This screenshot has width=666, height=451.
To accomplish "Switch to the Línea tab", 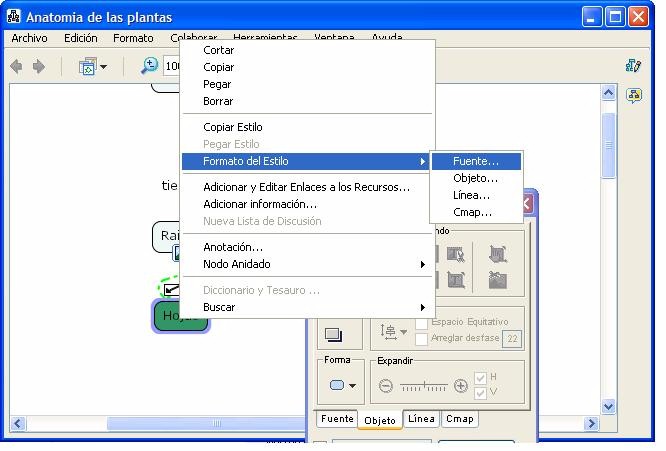I will (x=421, y=419).
